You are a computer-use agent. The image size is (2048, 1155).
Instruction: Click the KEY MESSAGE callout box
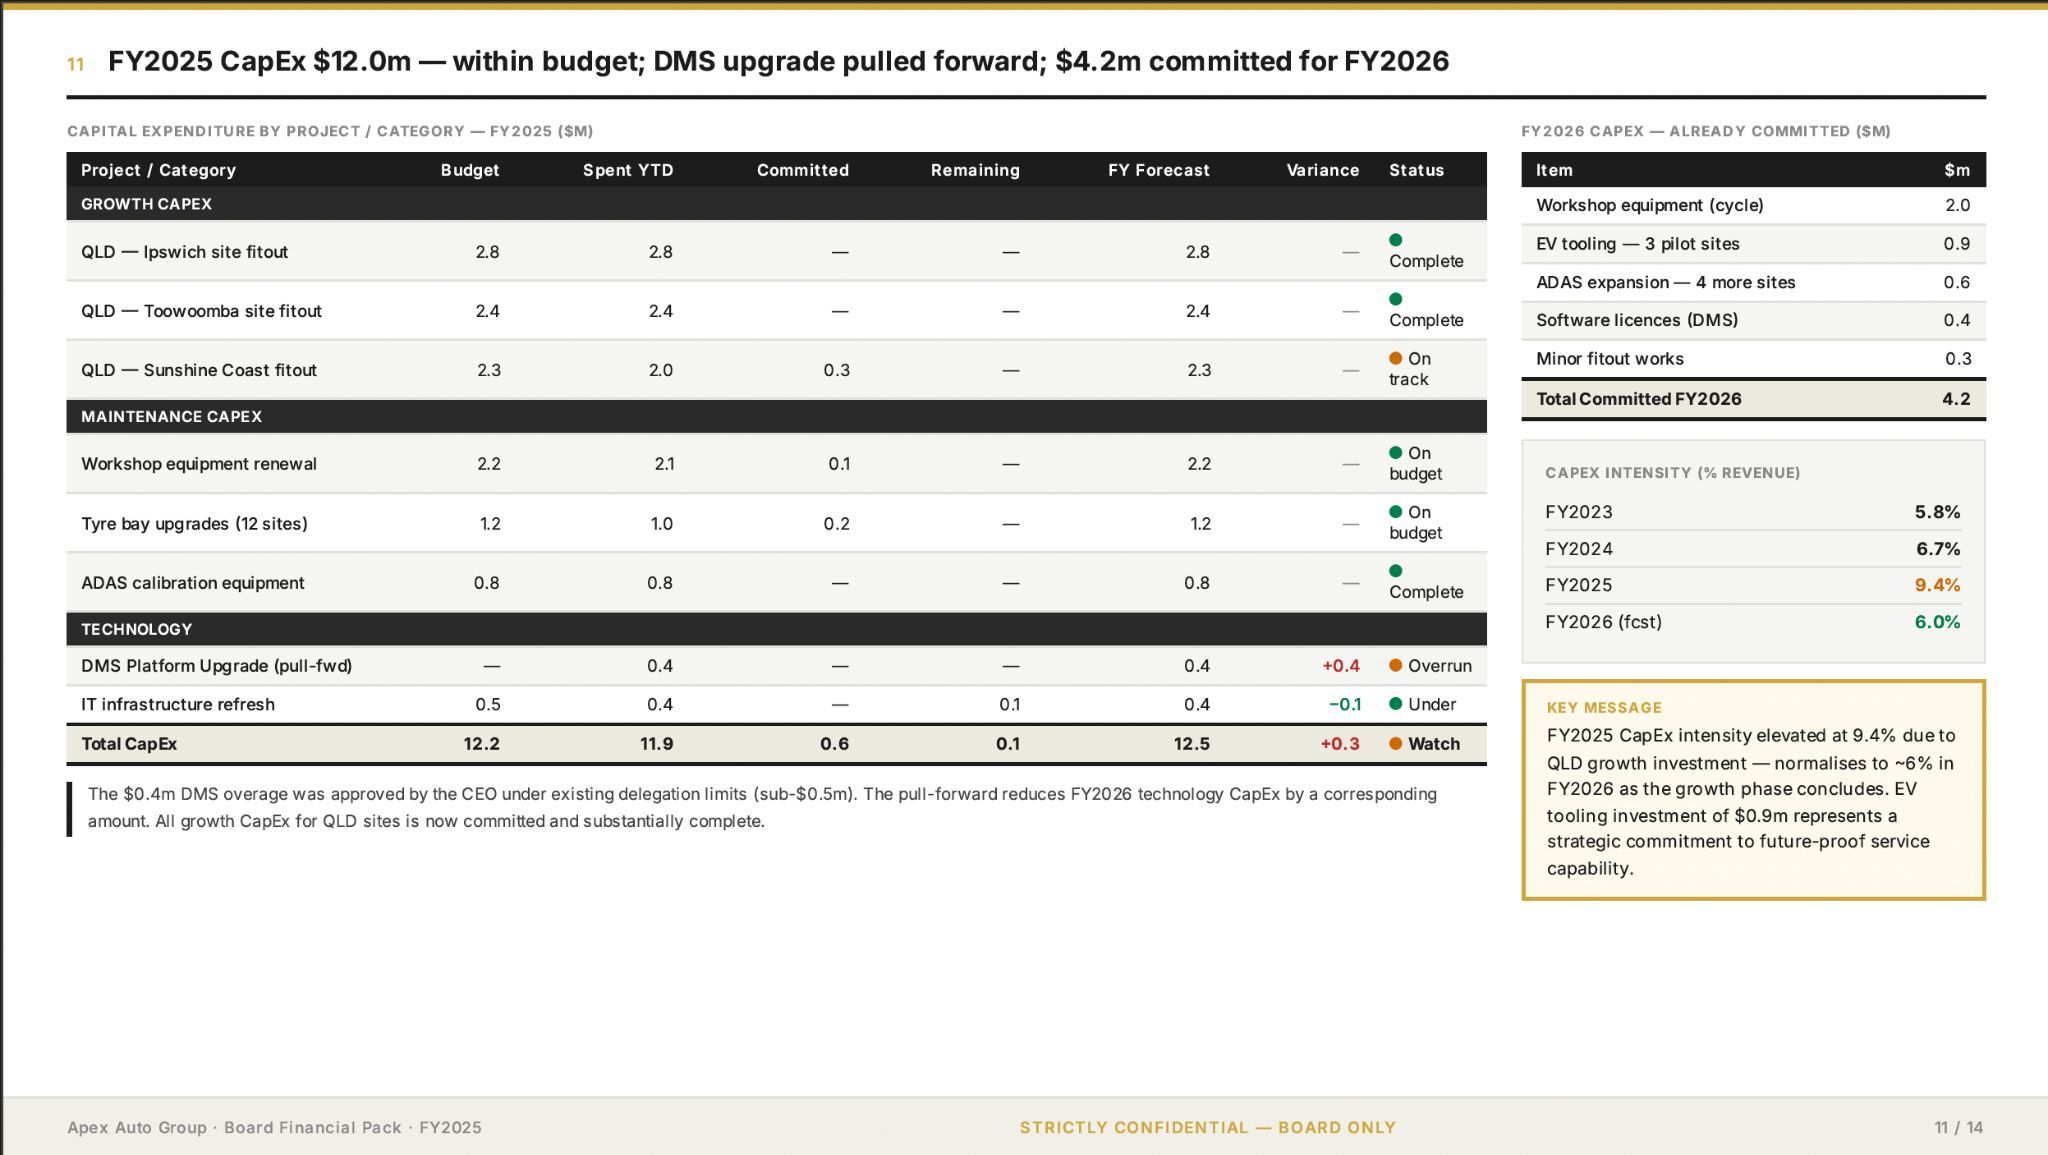coord(1753,790)
